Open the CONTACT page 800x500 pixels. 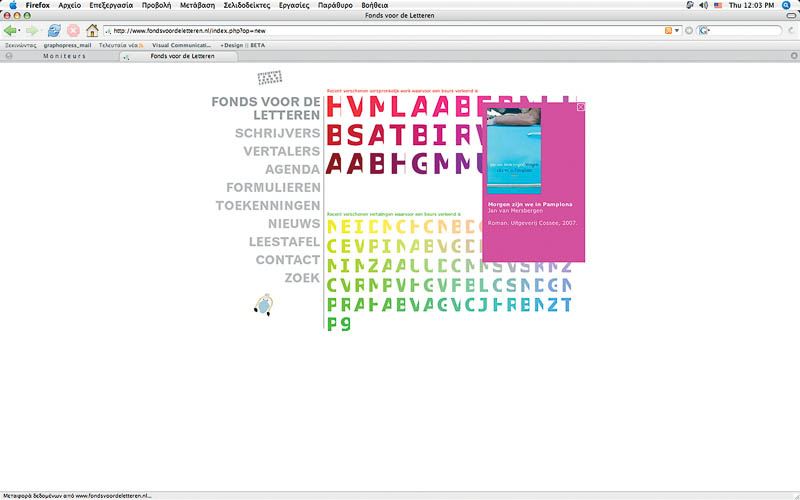pos(288,260)
